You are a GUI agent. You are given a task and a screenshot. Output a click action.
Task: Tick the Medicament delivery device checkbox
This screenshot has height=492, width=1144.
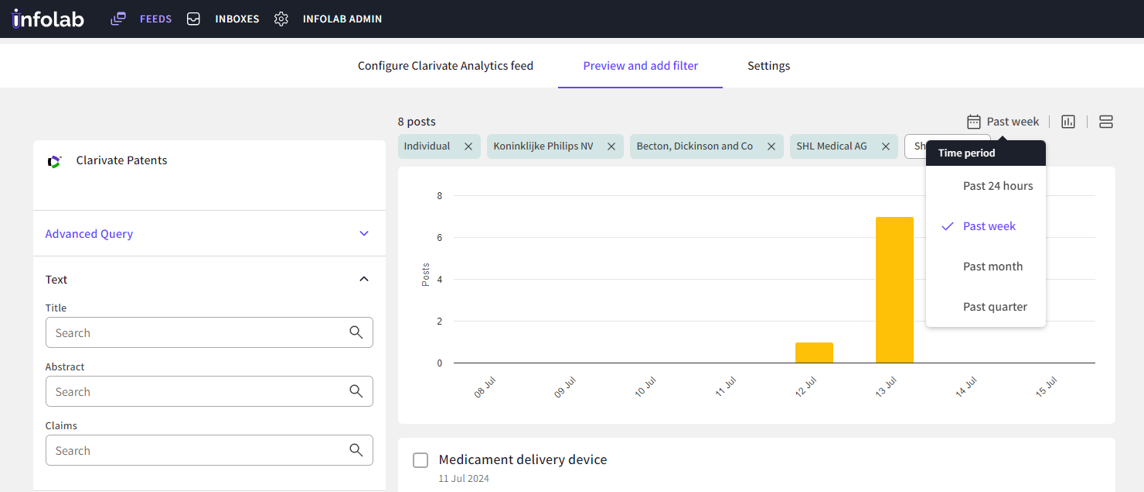421,460
